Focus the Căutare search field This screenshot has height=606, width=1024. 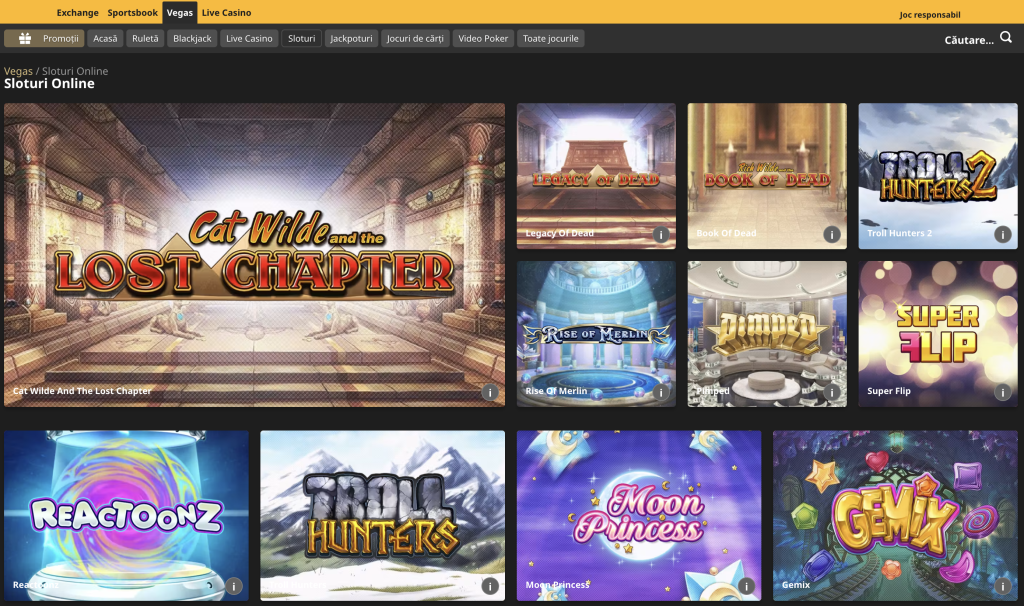[969, 40]
